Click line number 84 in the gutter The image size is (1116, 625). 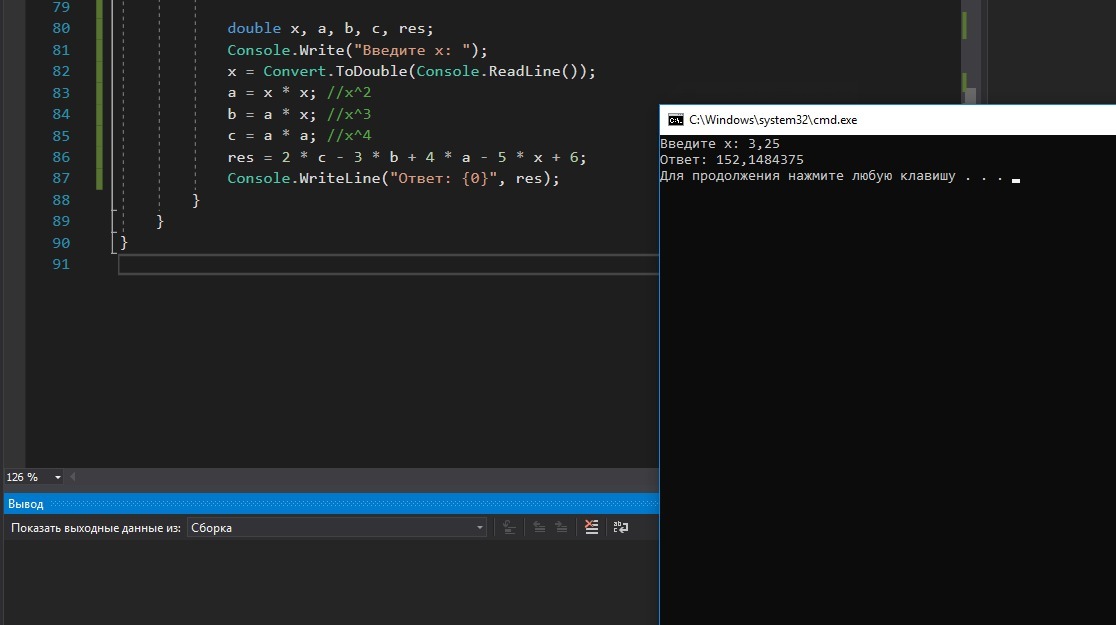pos(61,114)
